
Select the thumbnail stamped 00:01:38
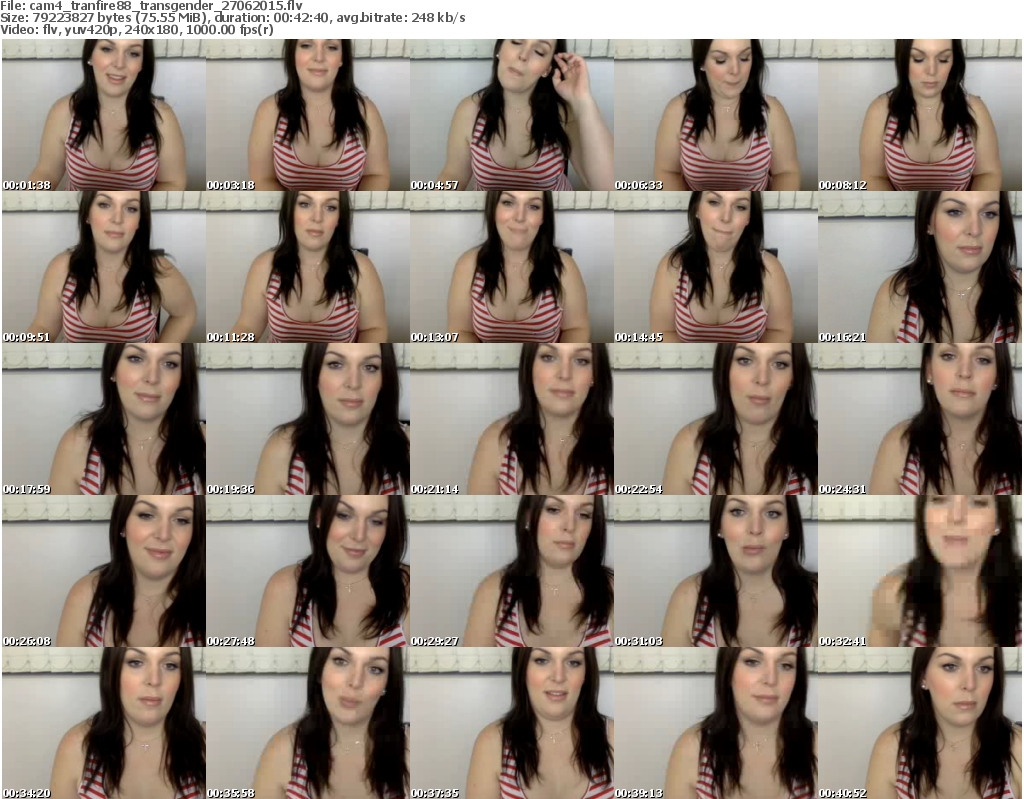tap(104, 115)
